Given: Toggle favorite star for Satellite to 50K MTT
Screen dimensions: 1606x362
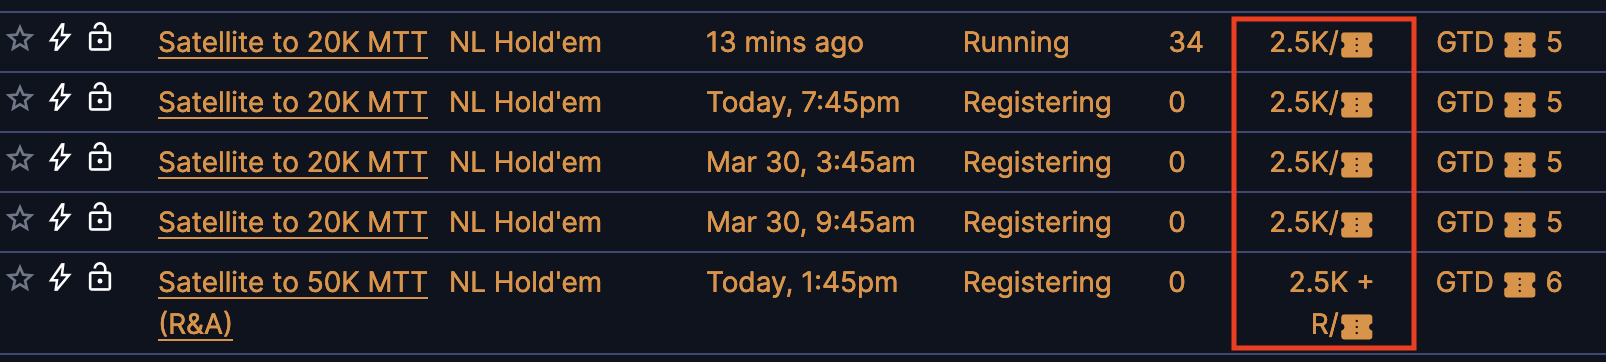Looking at the screenshot, I should tap(20, 279).
